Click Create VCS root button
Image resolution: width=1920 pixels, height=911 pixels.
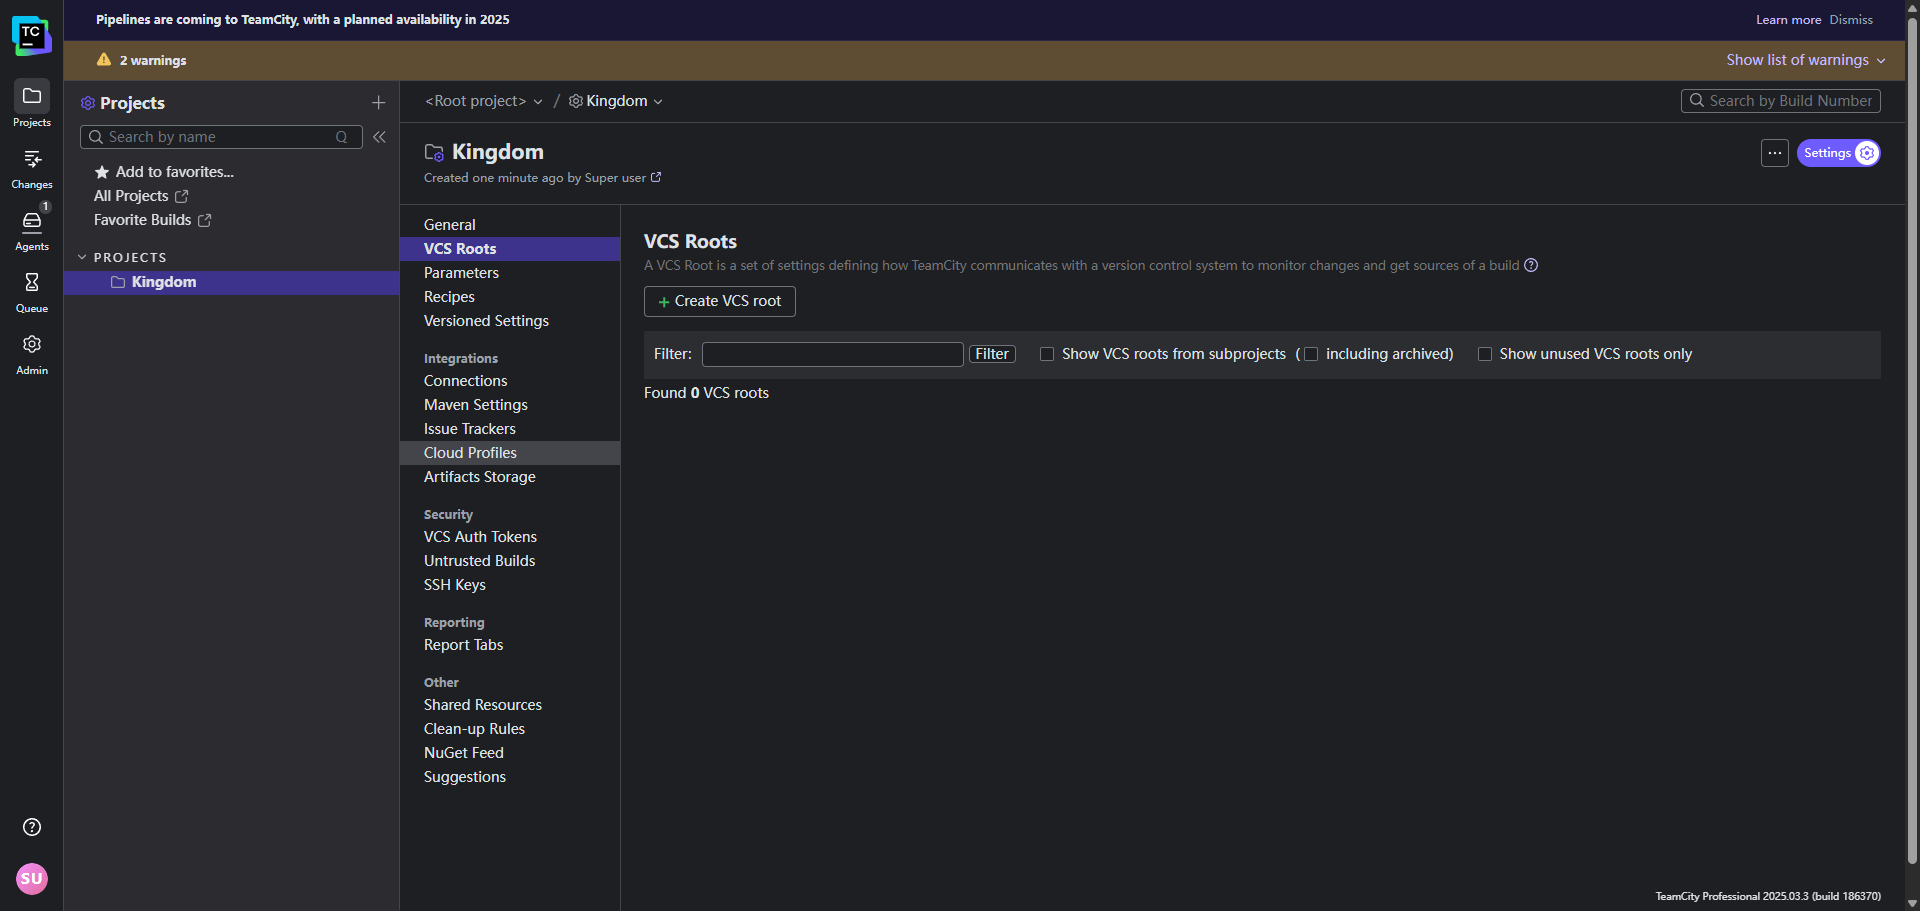[x=720, y=301]
